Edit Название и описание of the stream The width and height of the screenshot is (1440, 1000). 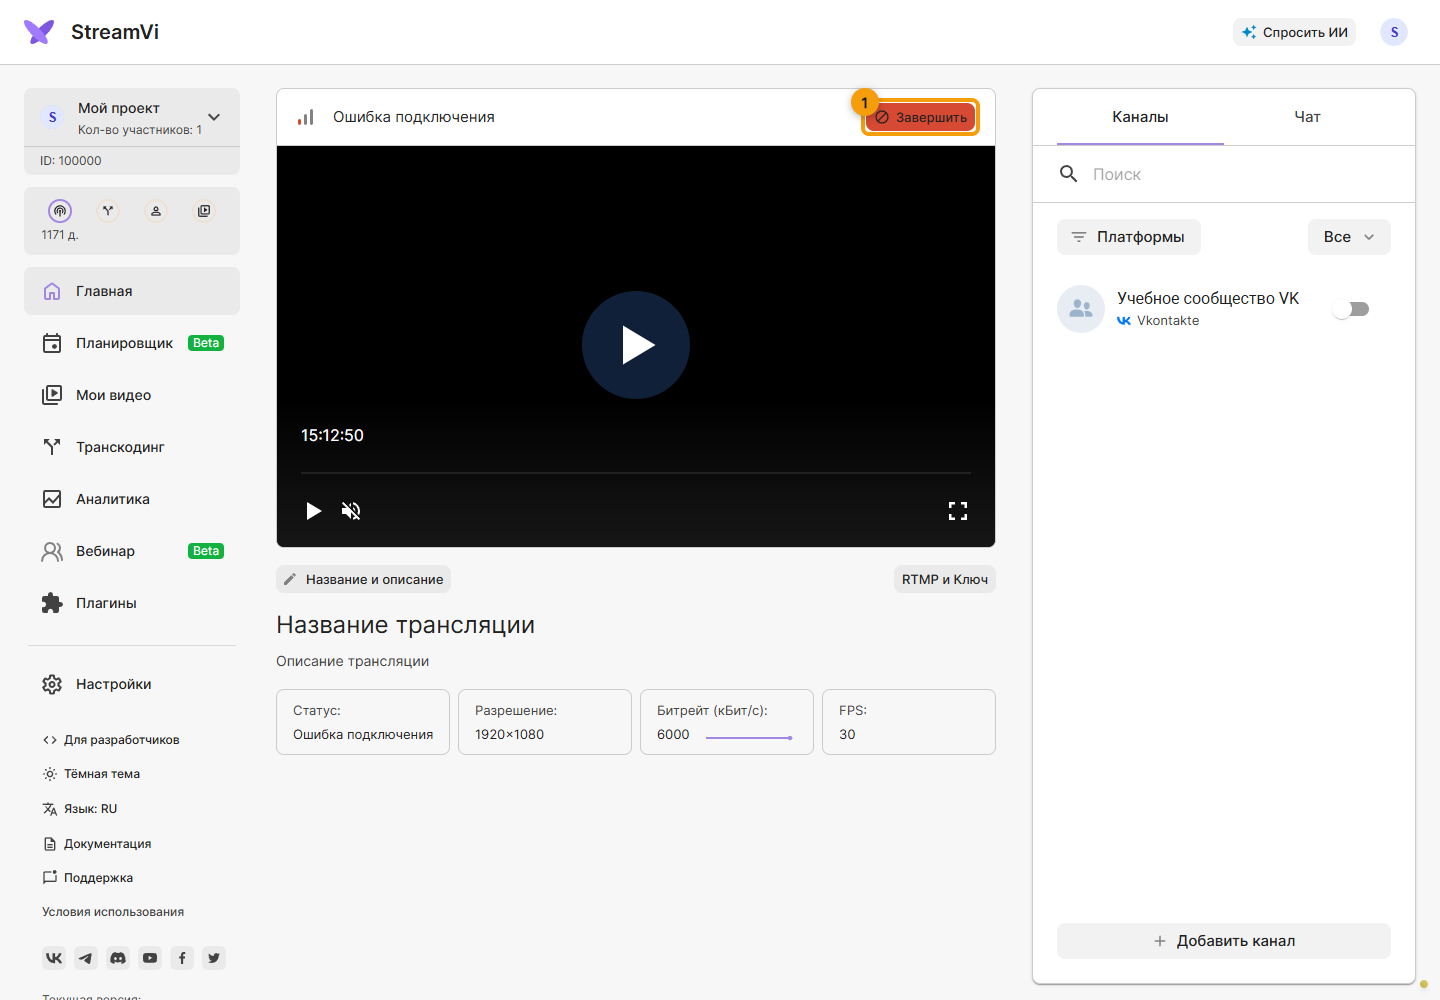[x=364, y=579]
